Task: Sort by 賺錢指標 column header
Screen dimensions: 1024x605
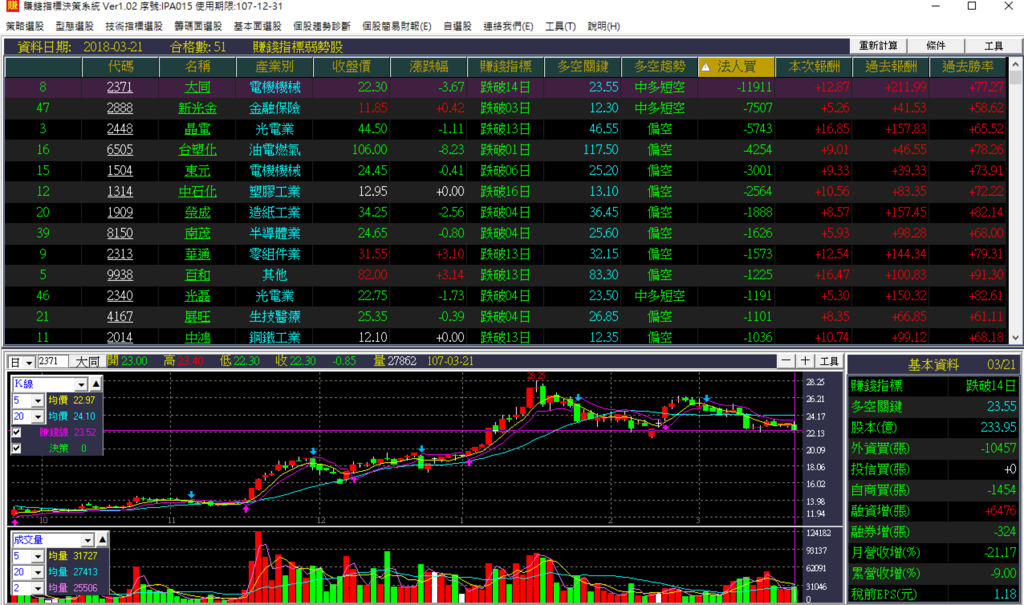Action: coord(505,67)
